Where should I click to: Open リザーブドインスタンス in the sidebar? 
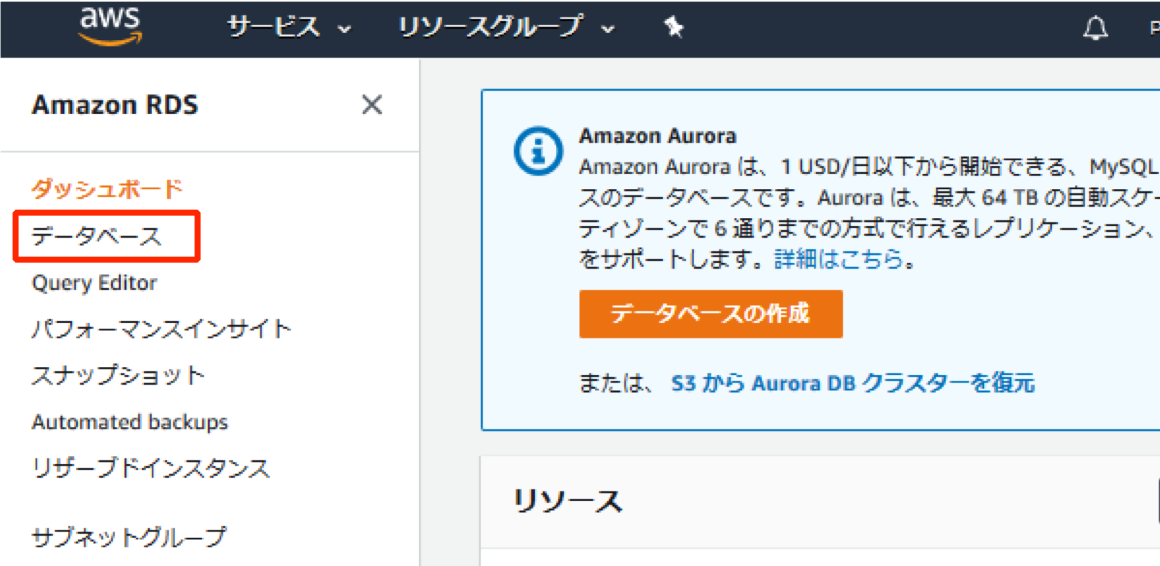pos(151,468)
